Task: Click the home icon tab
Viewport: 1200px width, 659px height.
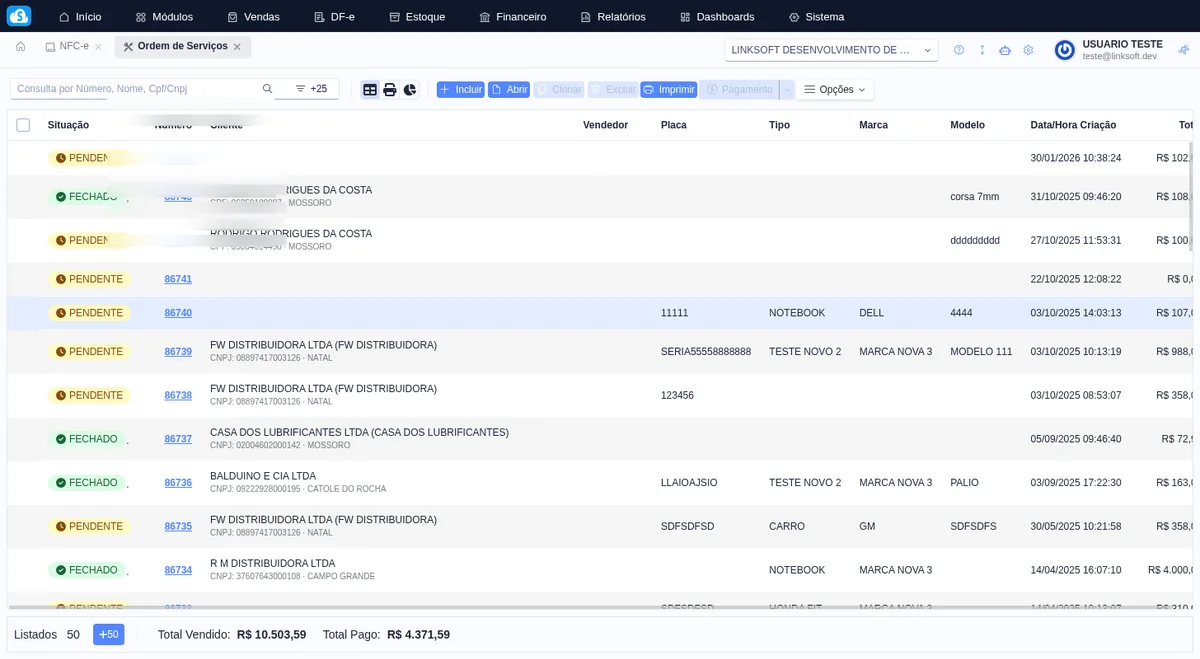Action: coord(20,47)
